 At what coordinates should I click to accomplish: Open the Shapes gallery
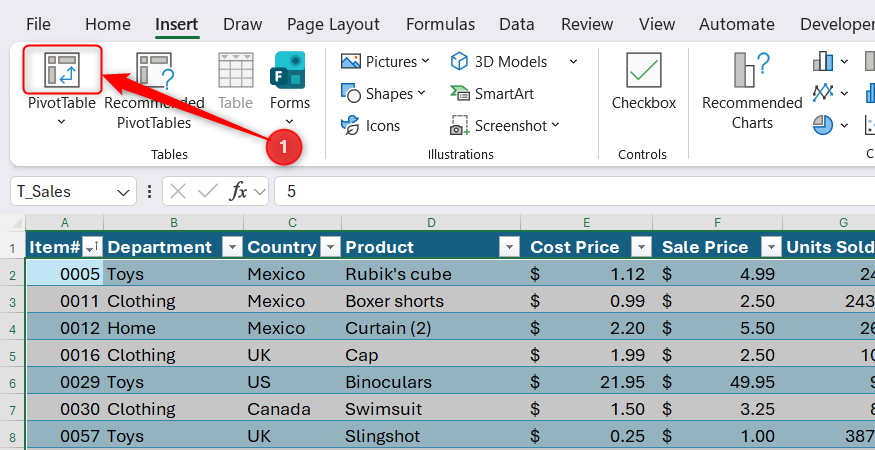pyautogui.click(x=383, y=94)
